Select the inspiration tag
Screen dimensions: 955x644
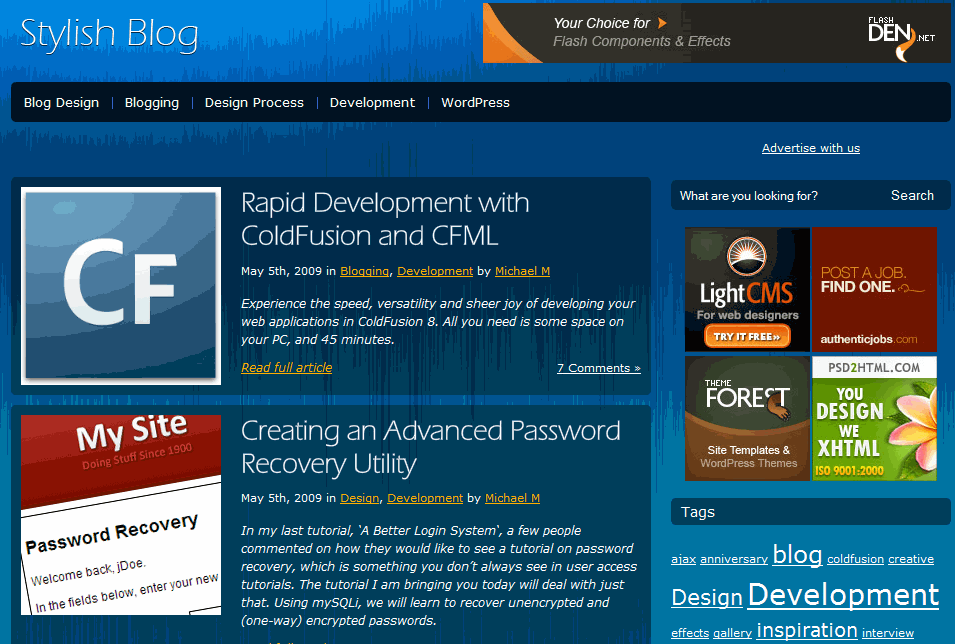tap(806, 630)
